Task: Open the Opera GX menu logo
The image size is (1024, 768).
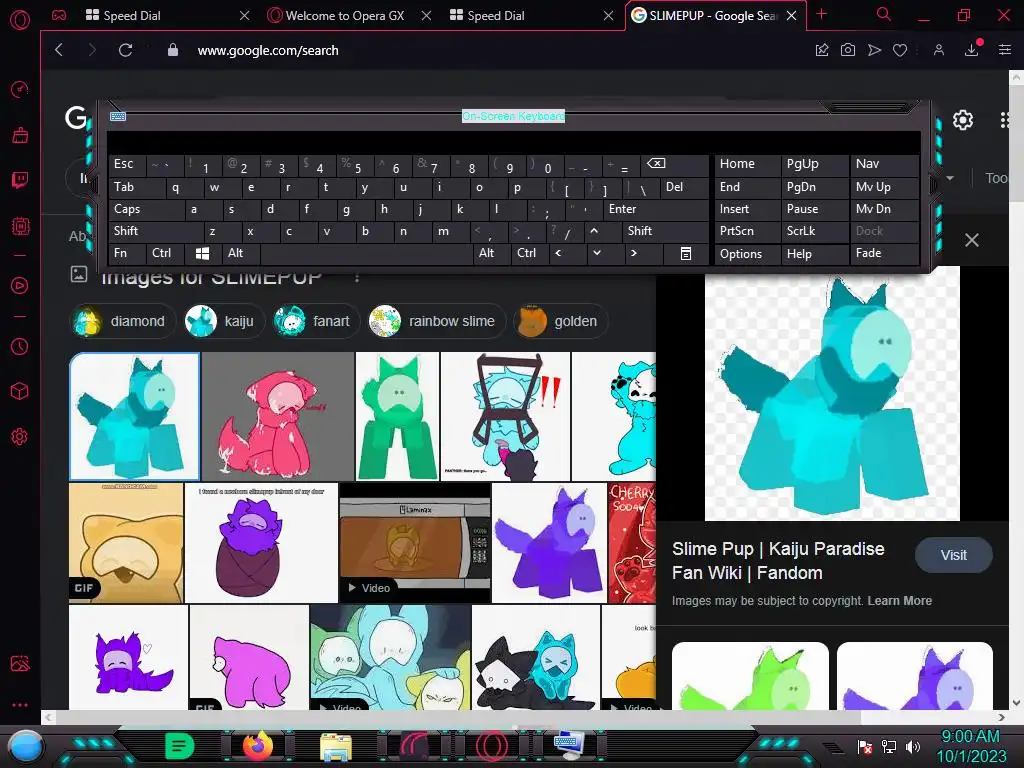Action: [20, 19]
